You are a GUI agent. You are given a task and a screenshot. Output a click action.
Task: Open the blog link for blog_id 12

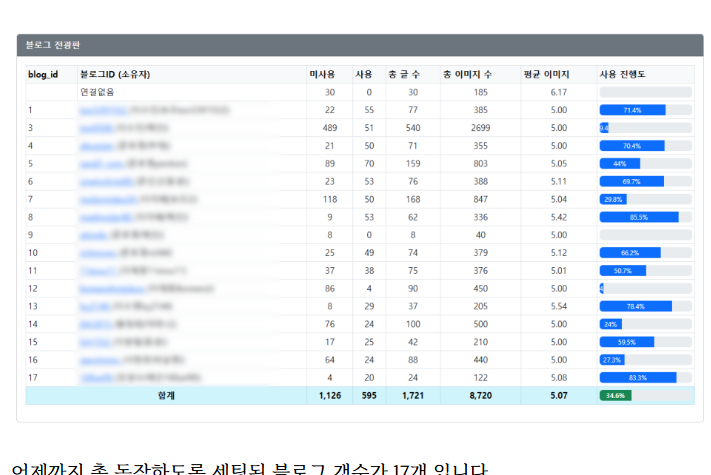click(113, 289)
